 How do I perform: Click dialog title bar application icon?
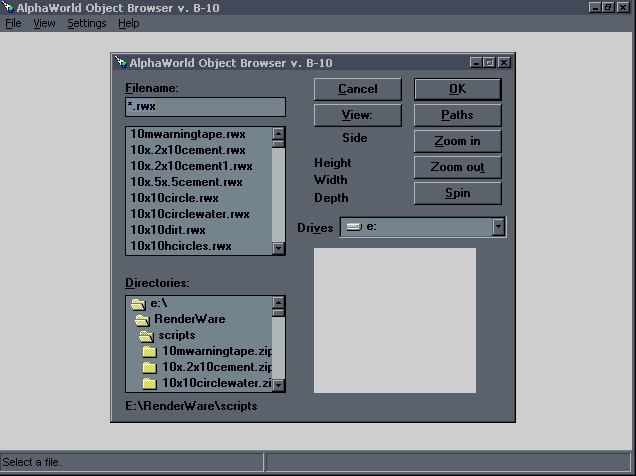coord(121,62)
